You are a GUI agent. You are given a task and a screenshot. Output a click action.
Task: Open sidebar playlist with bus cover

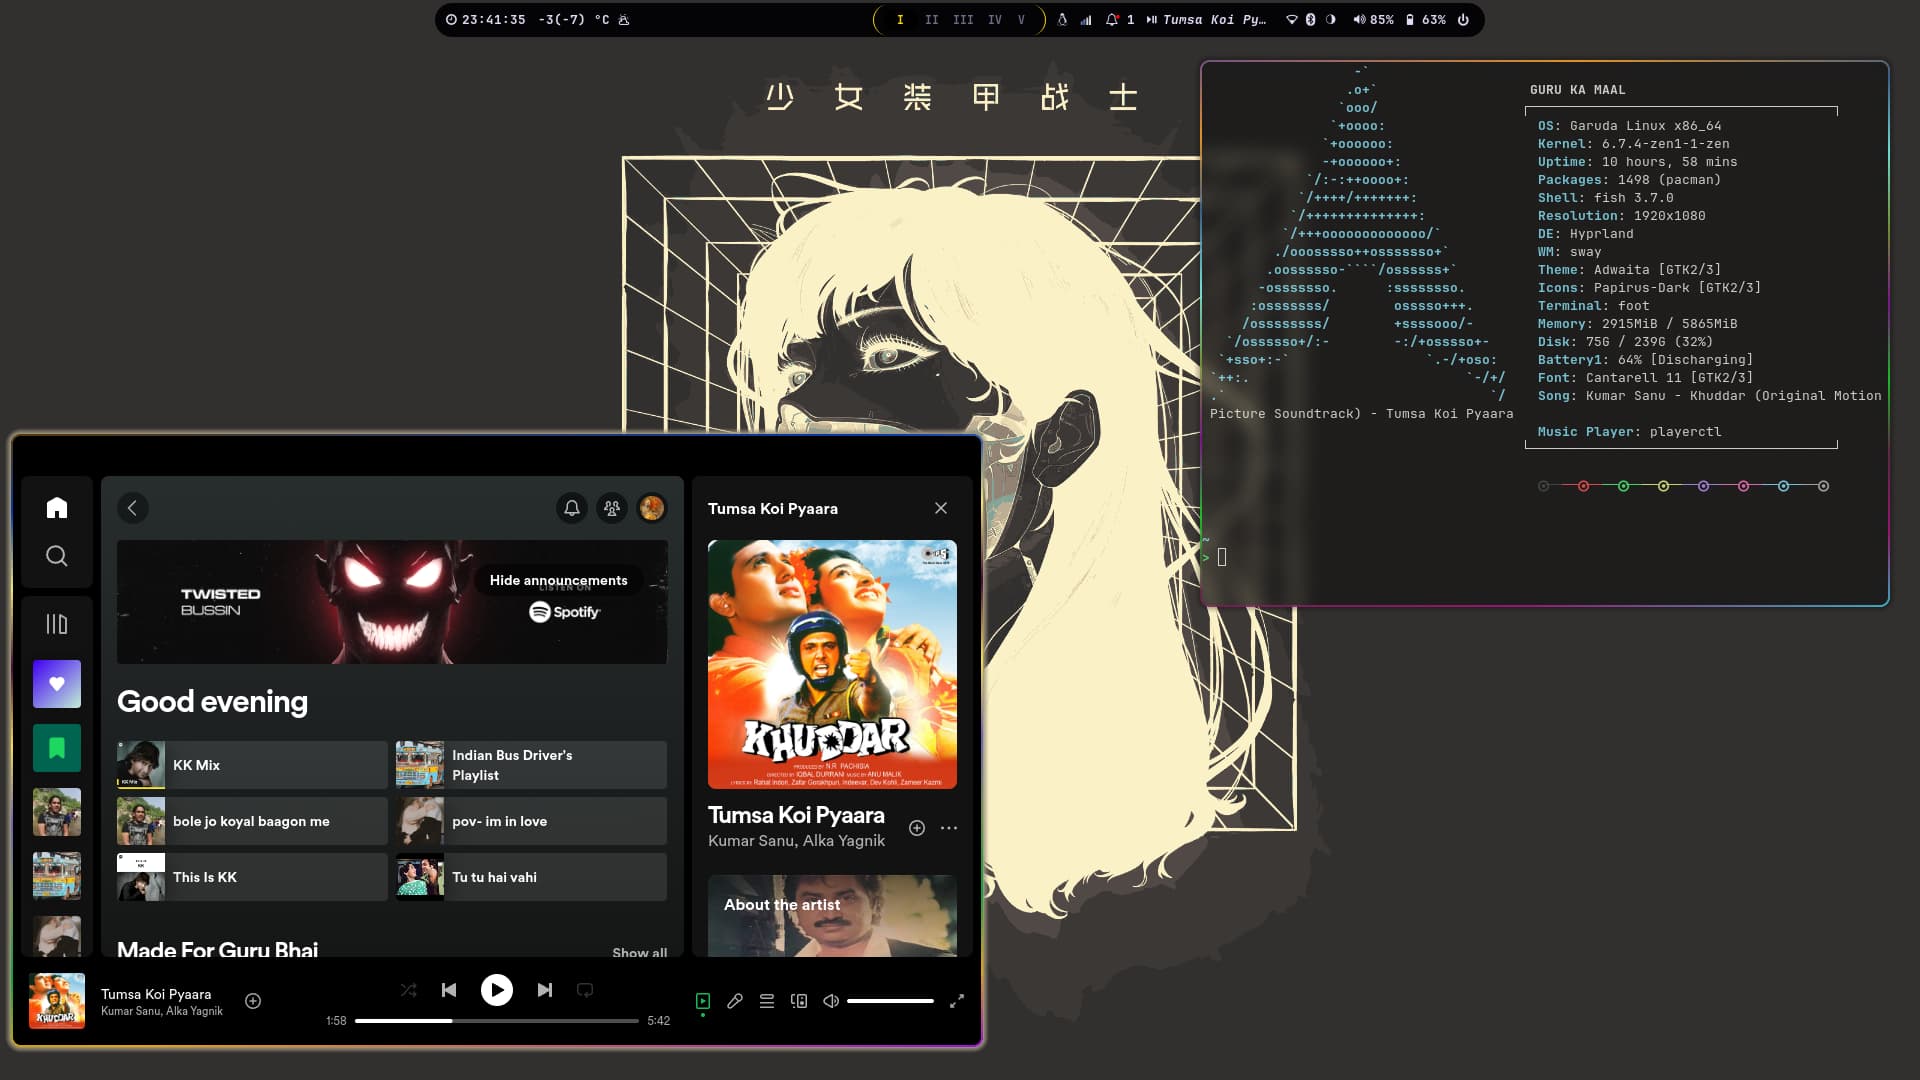coord(57,876)
